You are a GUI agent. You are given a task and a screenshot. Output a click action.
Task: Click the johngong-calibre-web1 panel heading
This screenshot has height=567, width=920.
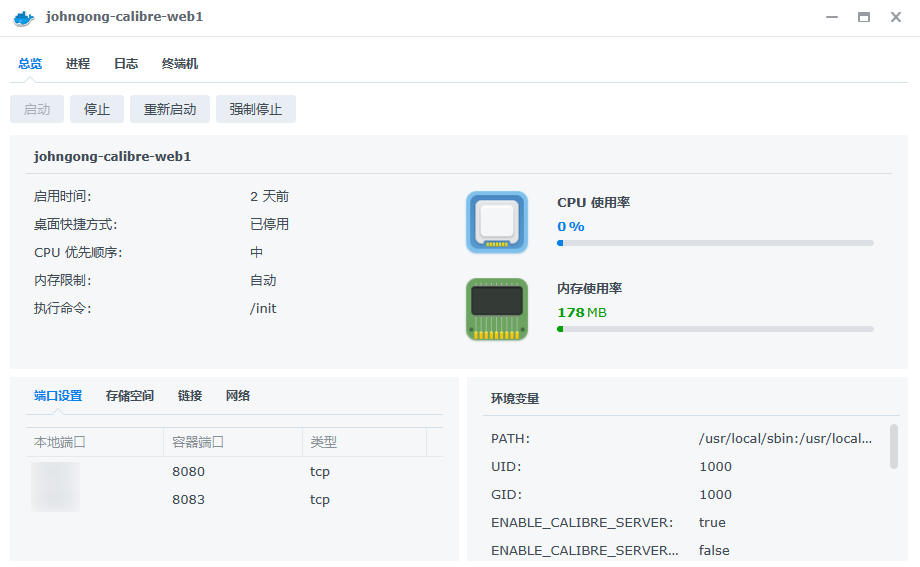(112, 157)
